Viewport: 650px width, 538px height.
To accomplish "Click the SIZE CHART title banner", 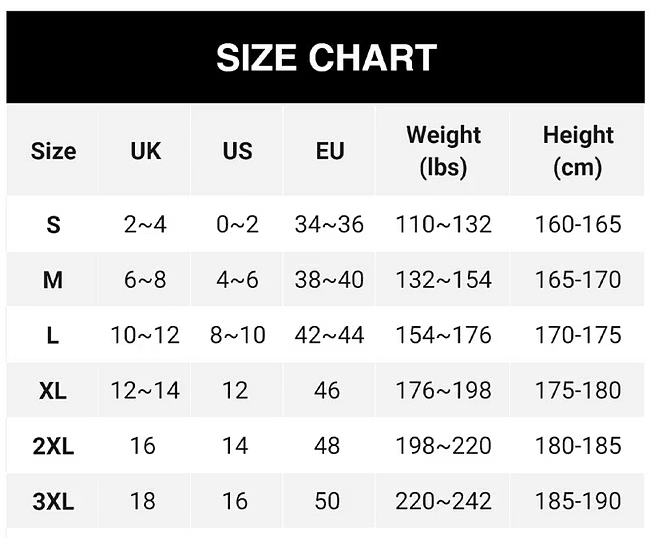I will (325, 57).
